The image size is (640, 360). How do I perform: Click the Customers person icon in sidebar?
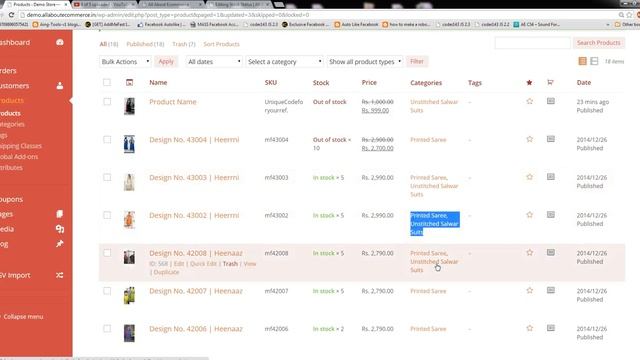click(x=60, y=86)
